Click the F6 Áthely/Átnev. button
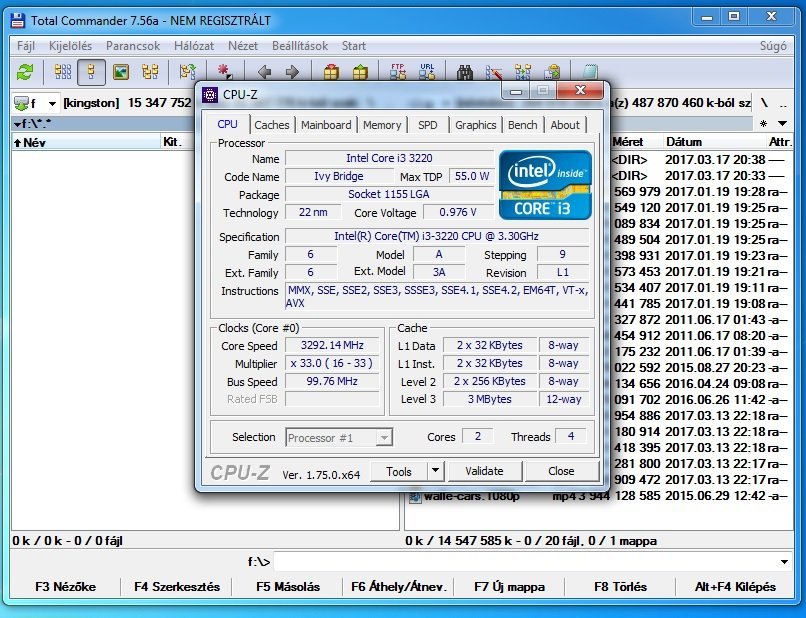Image resolution: width=806 pixels, height=618 pixels. [399, 587]
